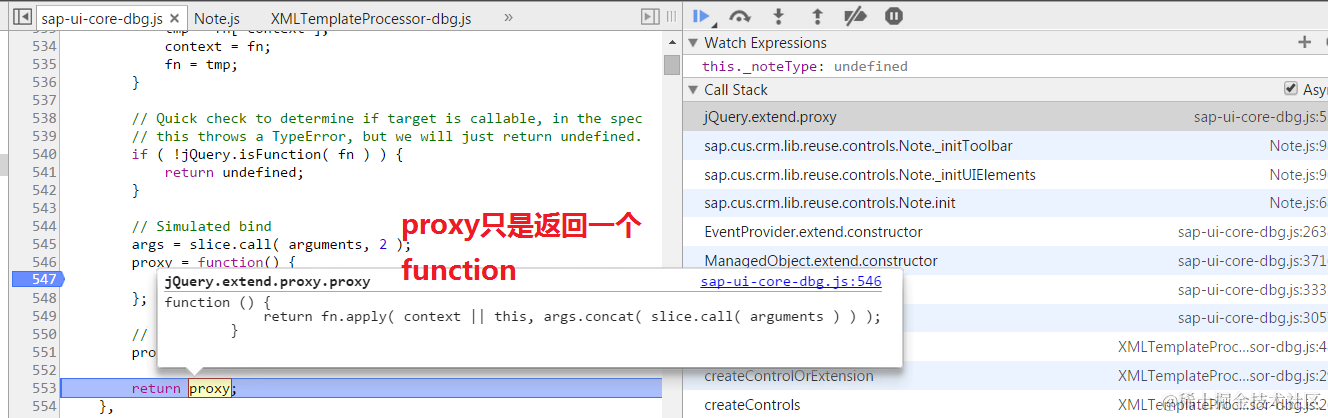Set a breakpoint on line 541
The width and height of the screenshot is (1328, 418).
[x=44, y=172]
